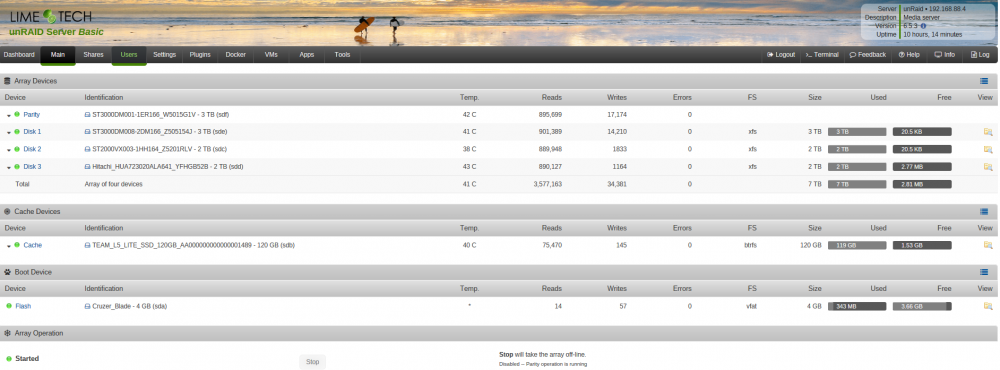The height and width of the screenshot is (370, 1000).
Task: Click the Cache status green indicator
Action: (17, 244)
